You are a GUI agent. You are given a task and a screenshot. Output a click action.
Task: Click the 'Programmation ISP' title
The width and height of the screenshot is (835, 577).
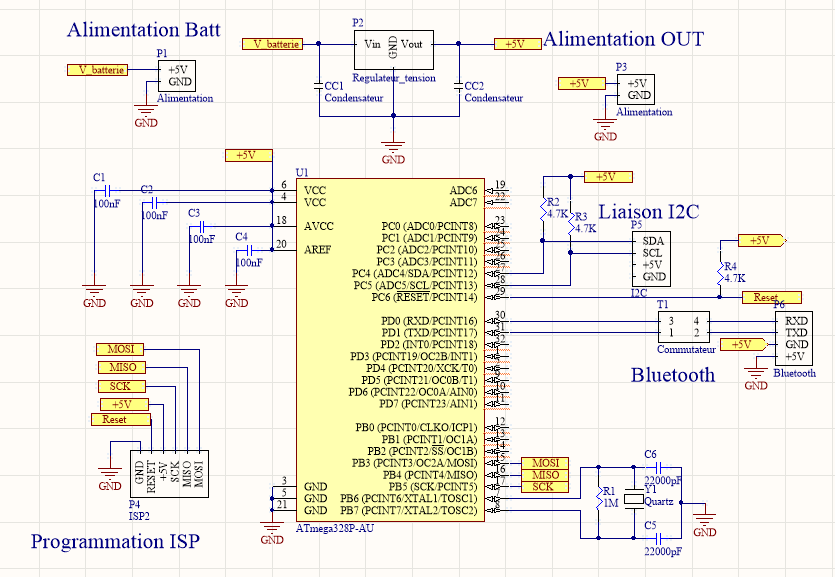click(115, 542)
